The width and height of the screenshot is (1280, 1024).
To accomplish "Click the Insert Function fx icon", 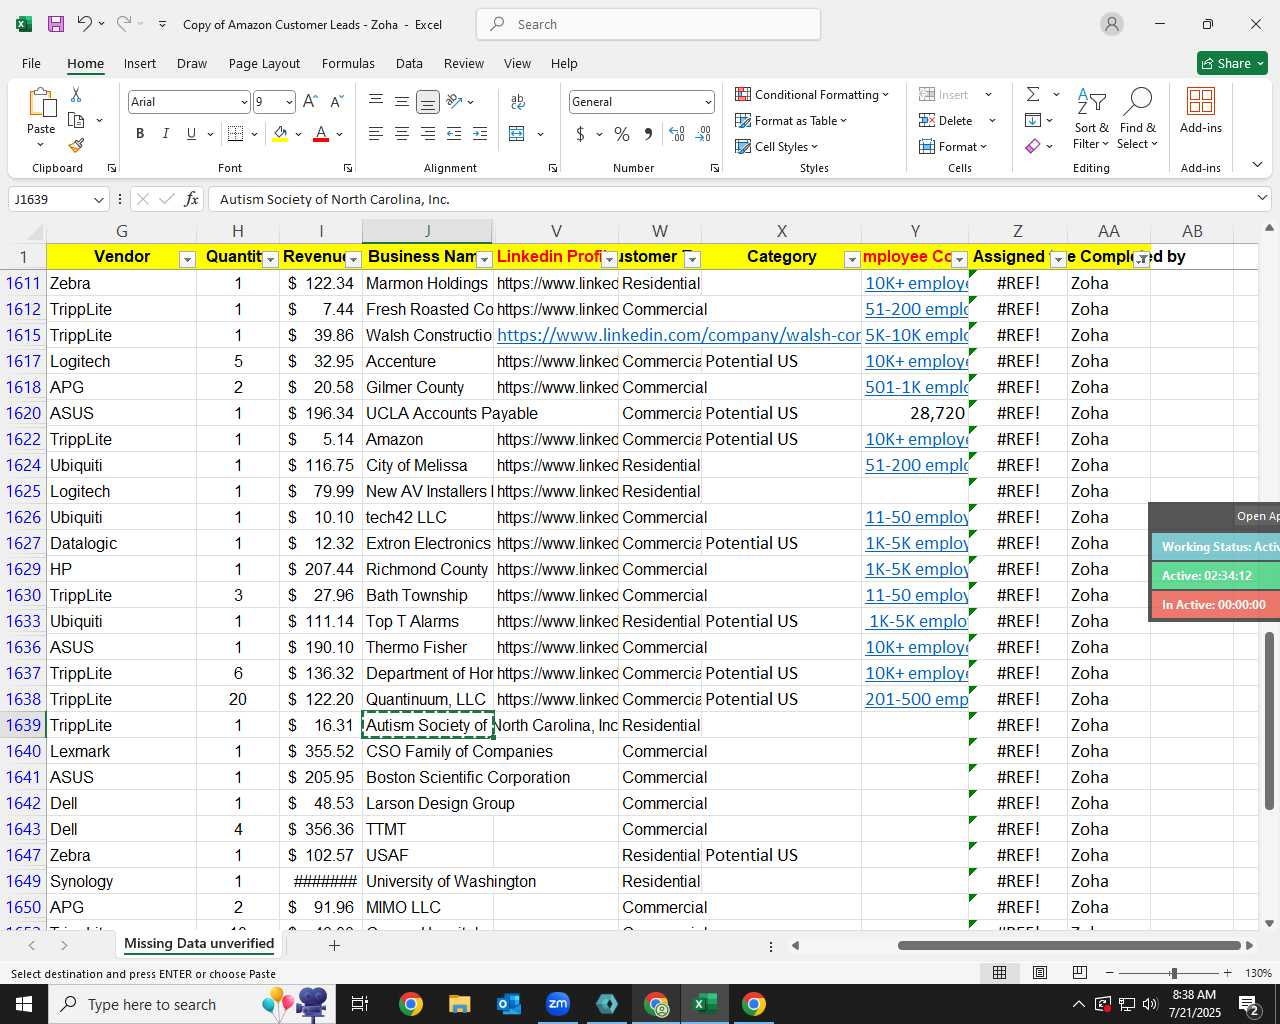I will click(191, 199).
